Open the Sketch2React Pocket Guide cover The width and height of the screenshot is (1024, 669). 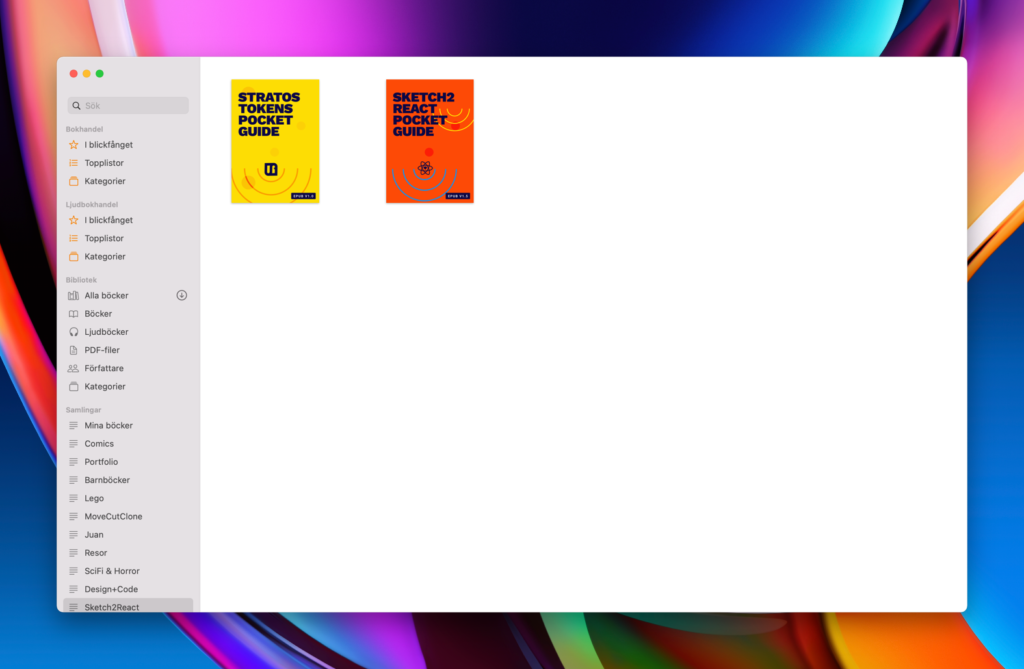pos(430,141)
